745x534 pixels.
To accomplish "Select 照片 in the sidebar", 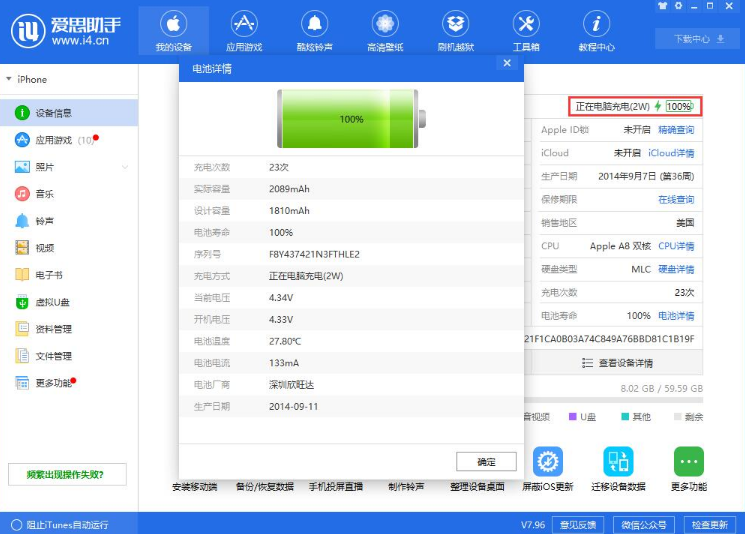I will coord(69,167).
